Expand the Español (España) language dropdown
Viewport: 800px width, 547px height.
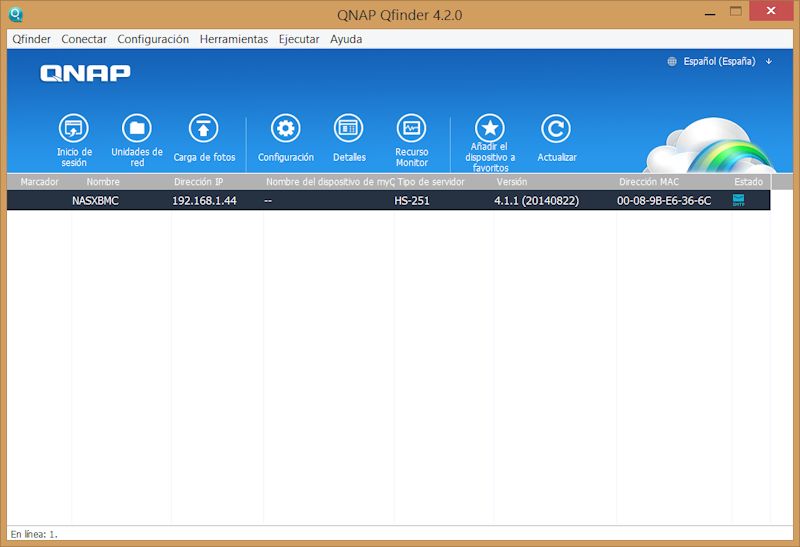tap(768, 61)
